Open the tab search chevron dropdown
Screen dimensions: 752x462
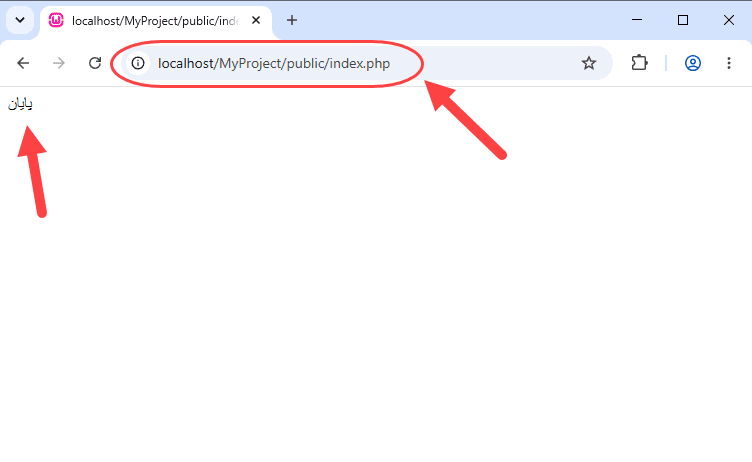[x=20, y=20]
